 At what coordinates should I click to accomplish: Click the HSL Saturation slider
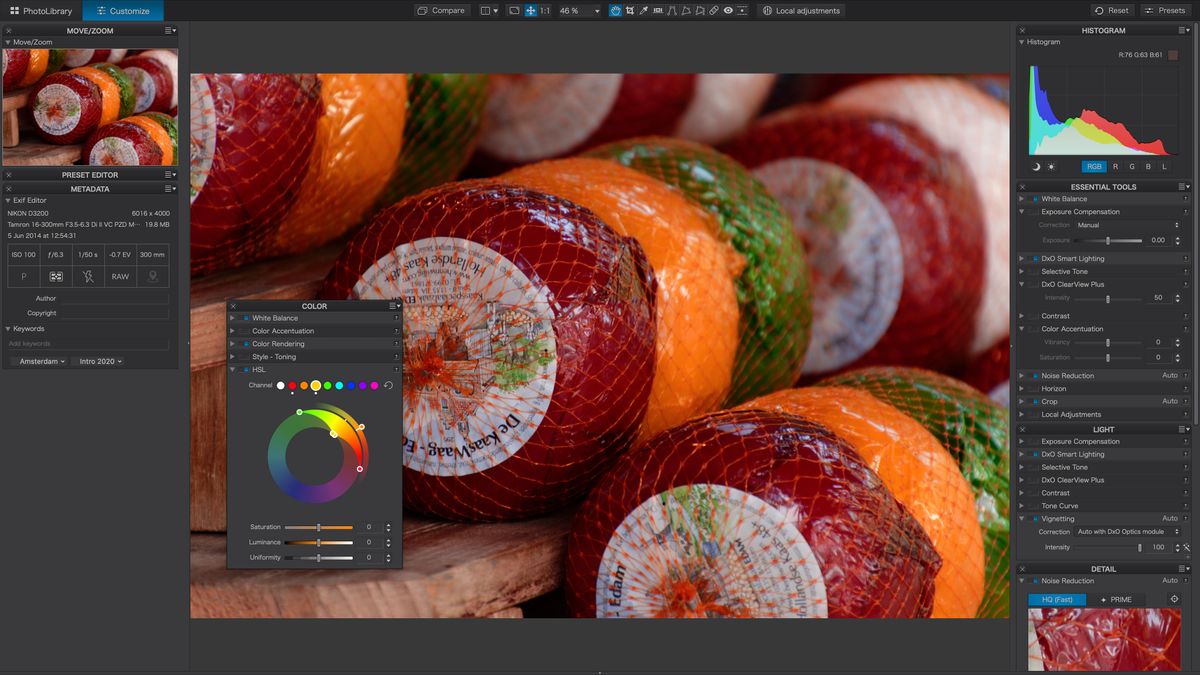click(x=318, y=527)
